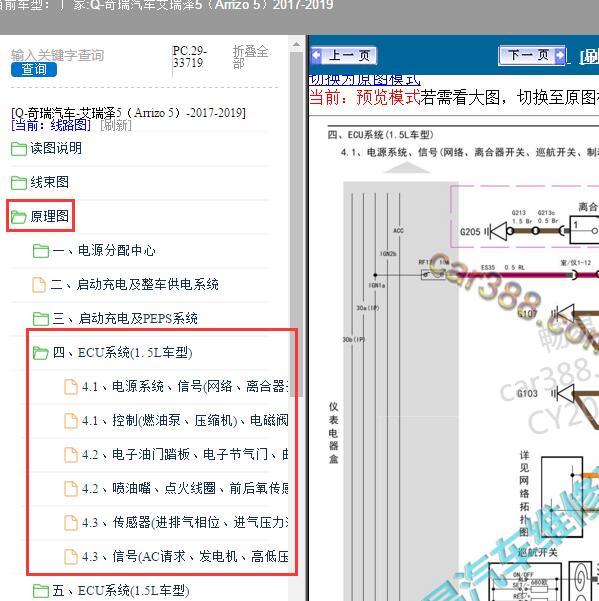Click the PC.29-33719 text
This screenshot has width=599, height=601.
pyautogui.click(x=190, y=56)
